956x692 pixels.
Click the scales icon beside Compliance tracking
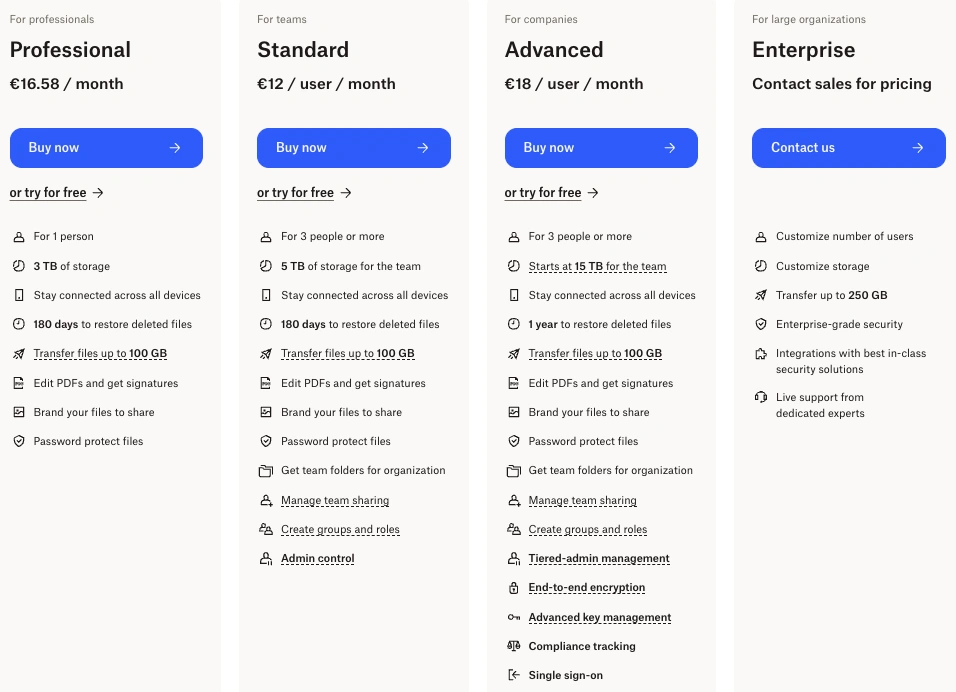pos(513,646)
